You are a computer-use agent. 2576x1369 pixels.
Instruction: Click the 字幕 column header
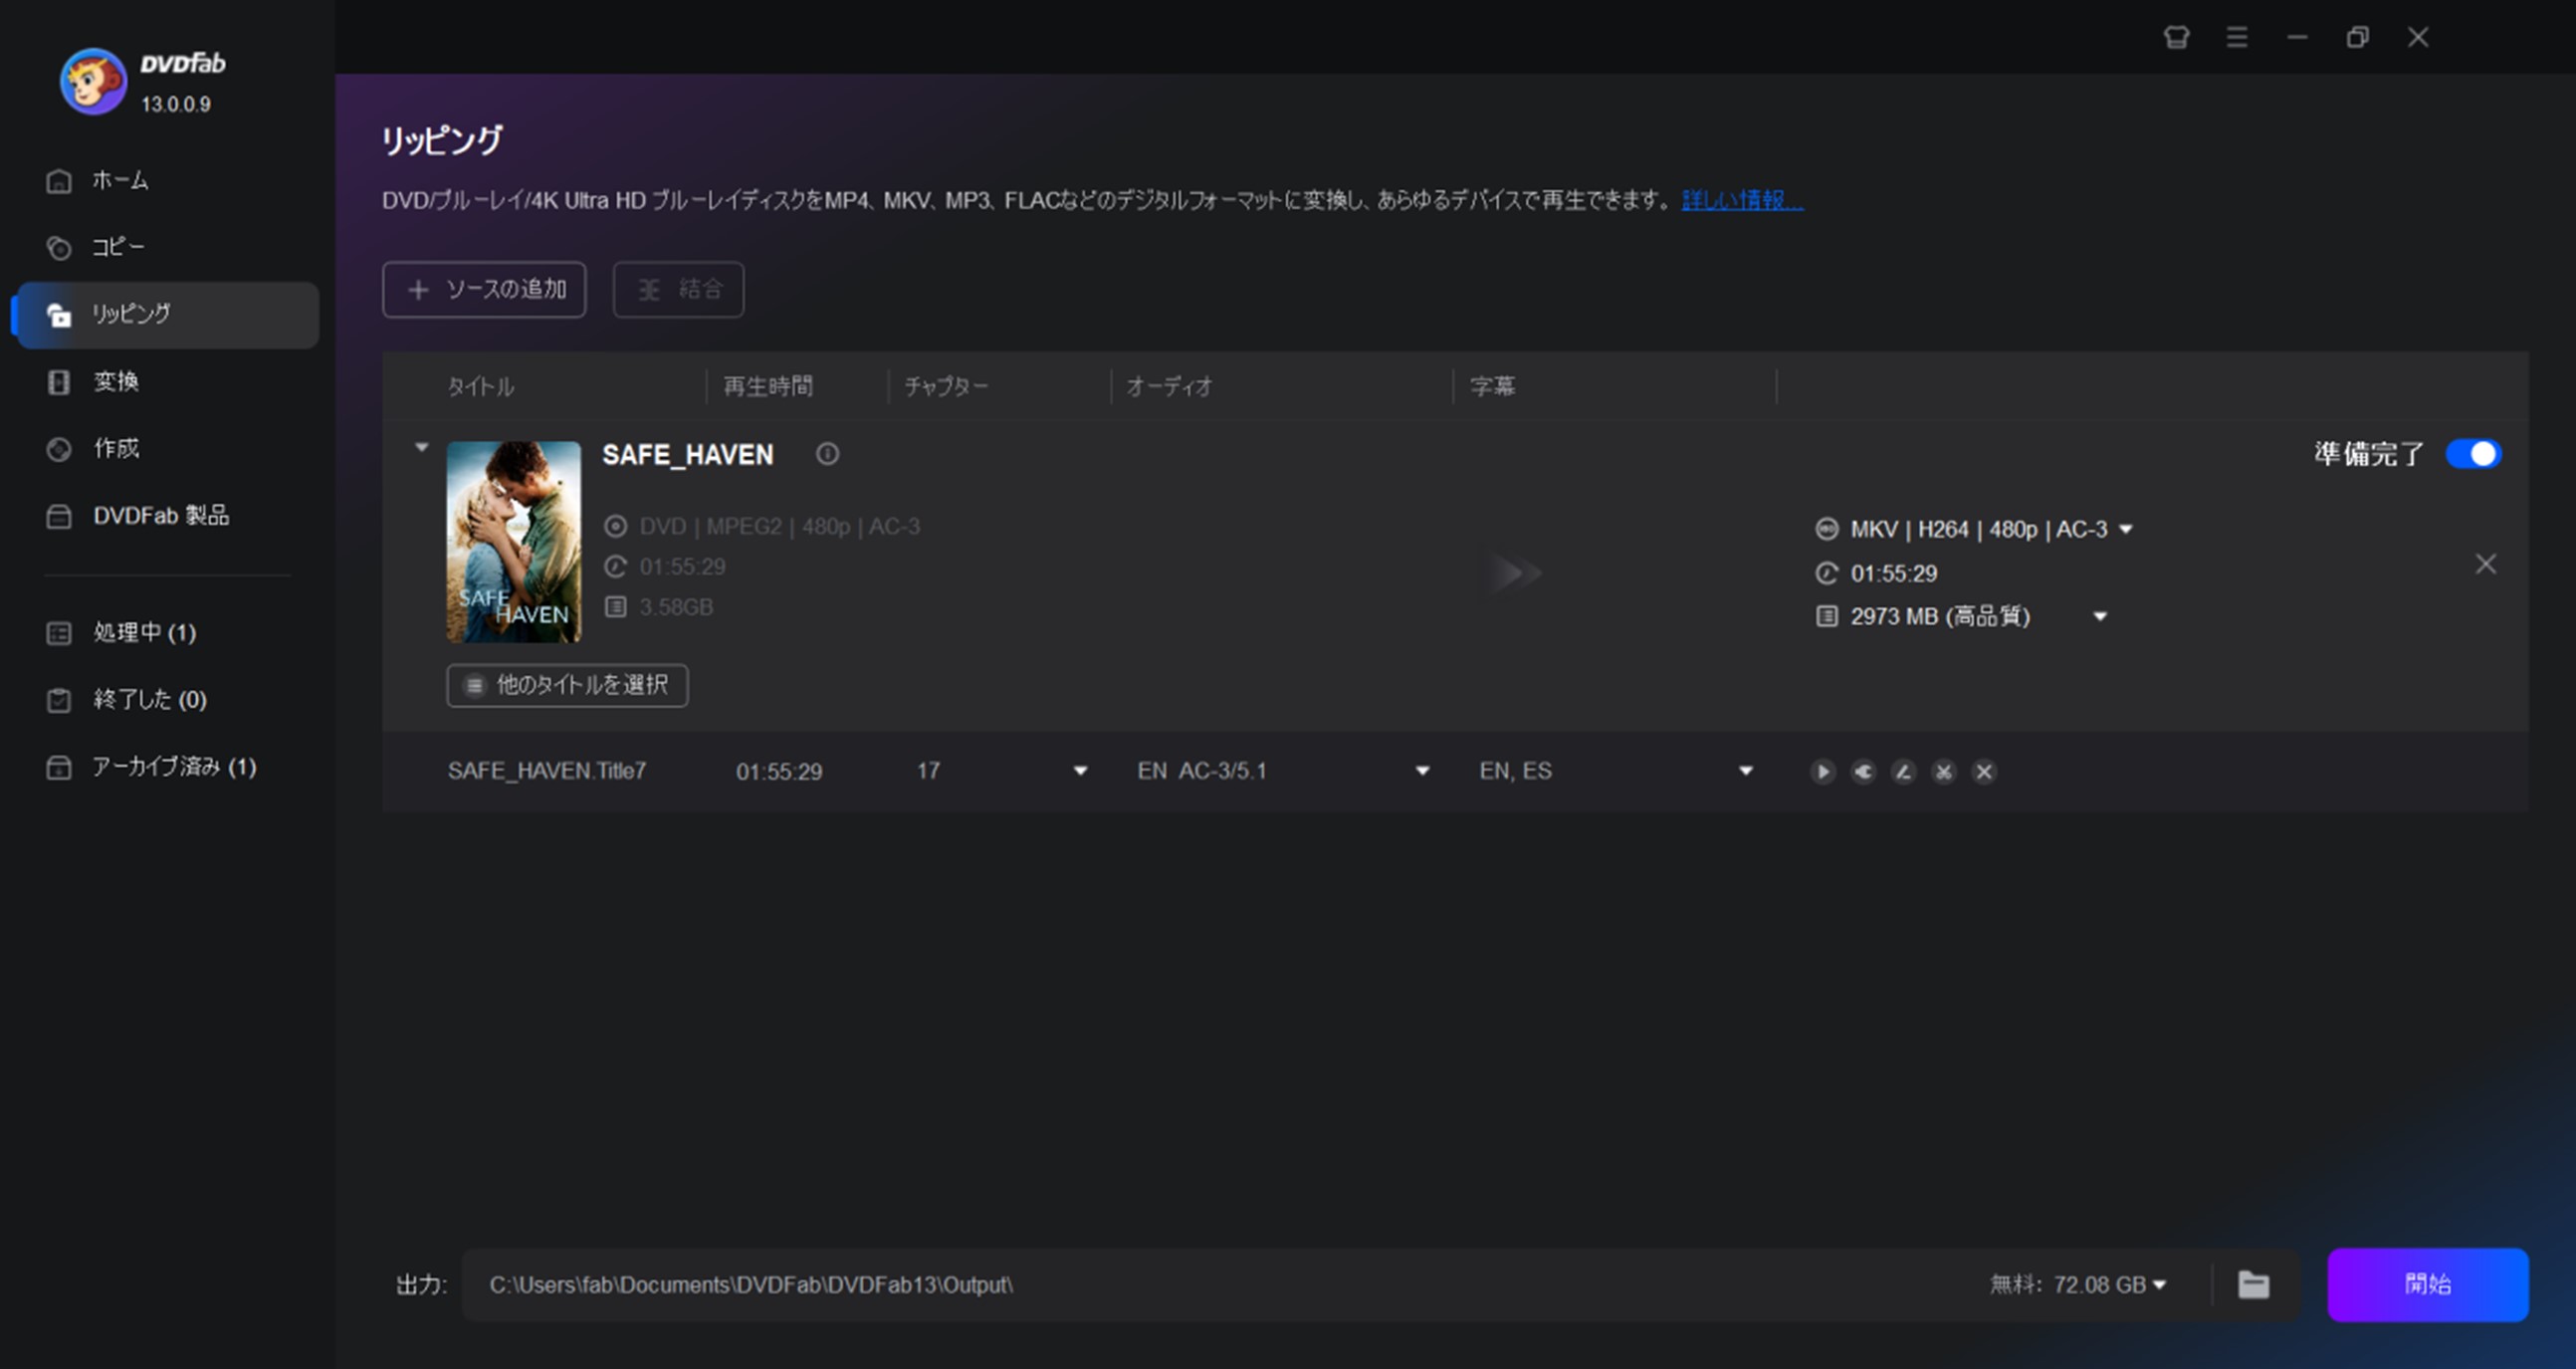click(x=1492, y=387)
